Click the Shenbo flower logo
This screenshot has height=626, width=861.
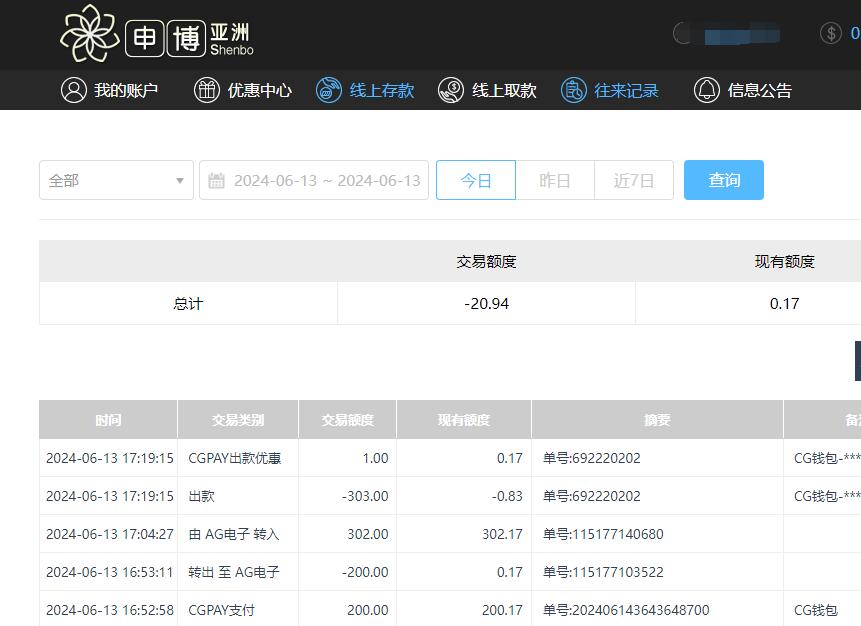(x=90, y=34)
